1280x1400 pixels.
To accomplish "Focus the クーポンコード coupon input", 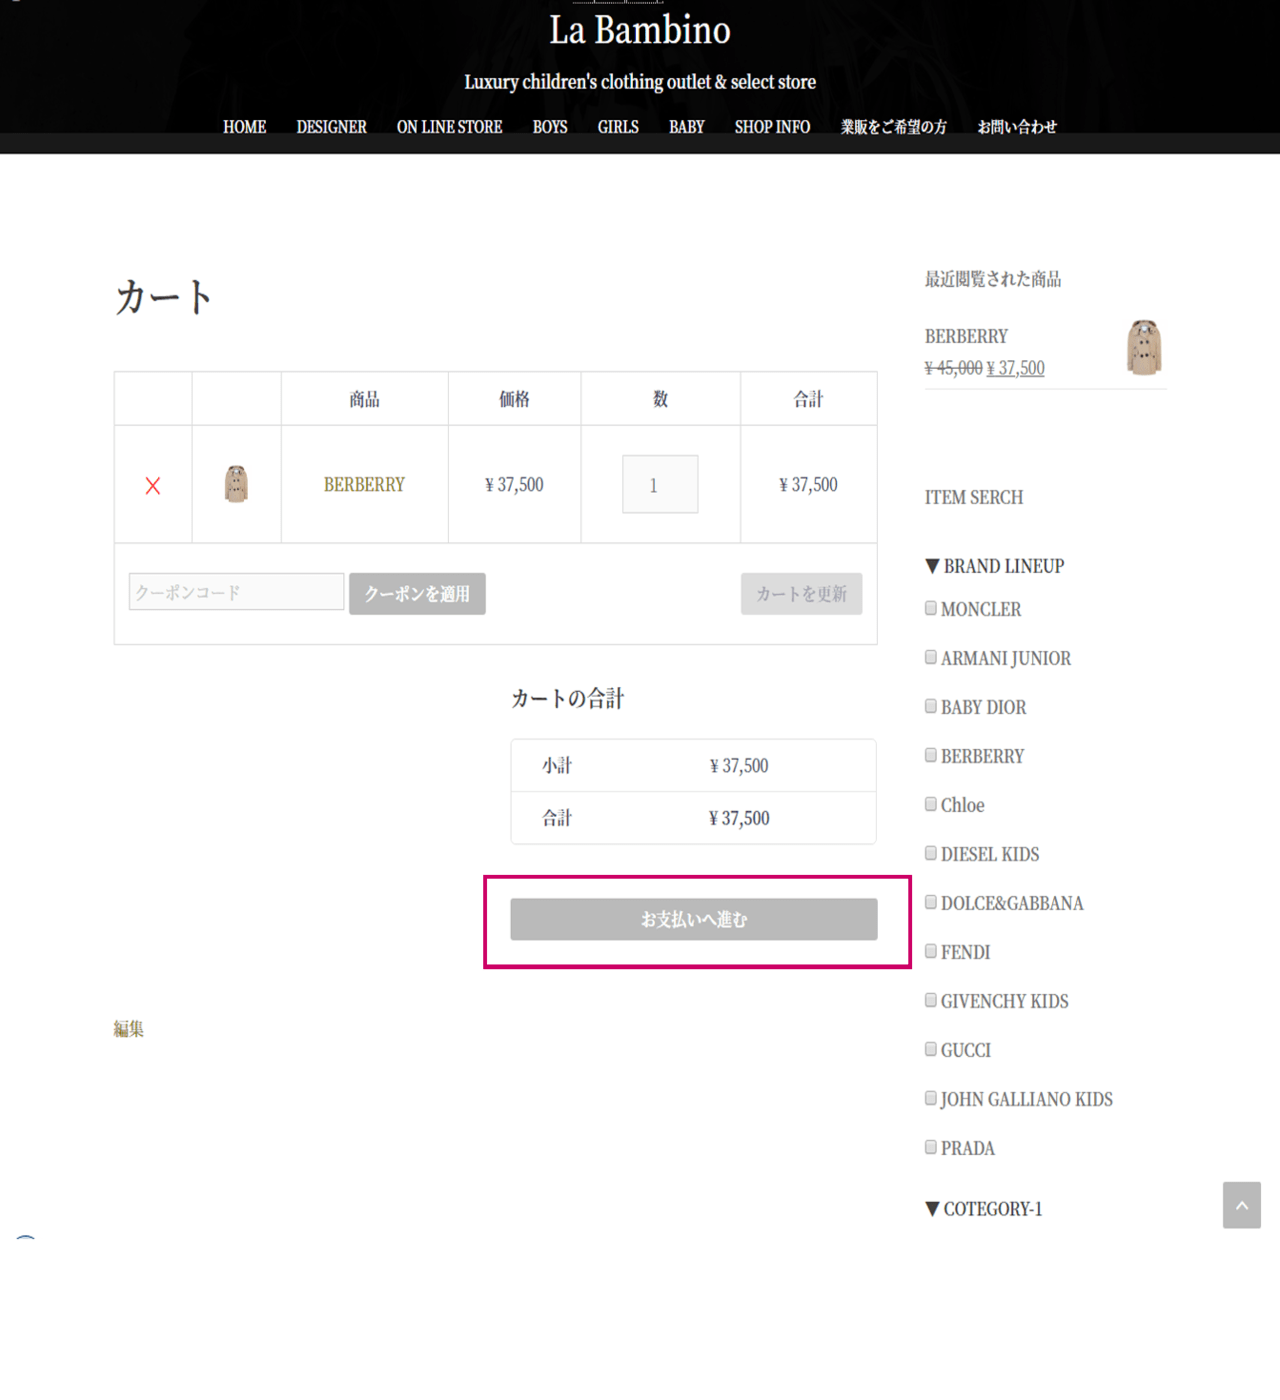I will tap(236, 592).
